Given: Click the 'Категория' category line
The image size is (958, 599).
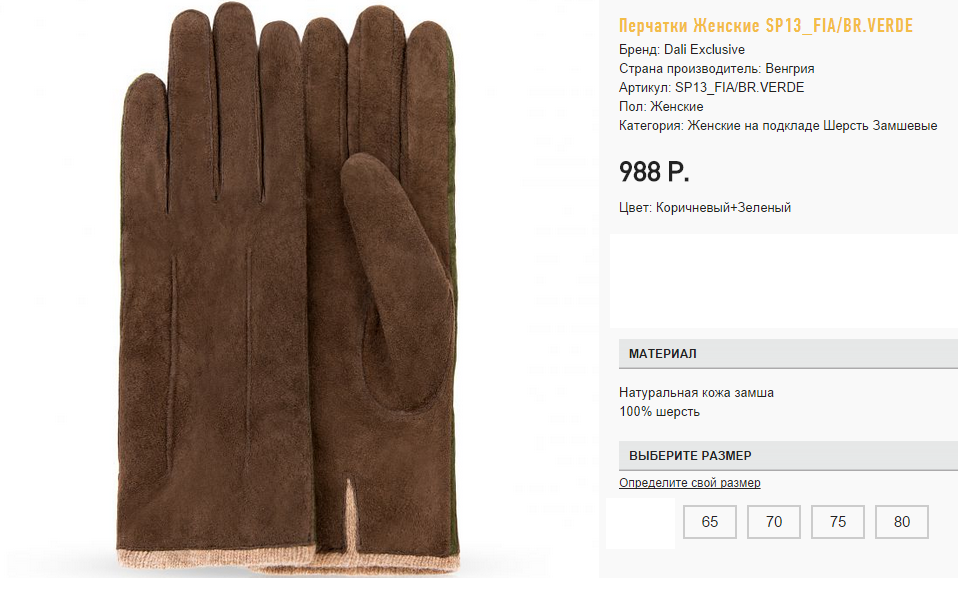Looking at the screenshot, I should coord(778,125).
